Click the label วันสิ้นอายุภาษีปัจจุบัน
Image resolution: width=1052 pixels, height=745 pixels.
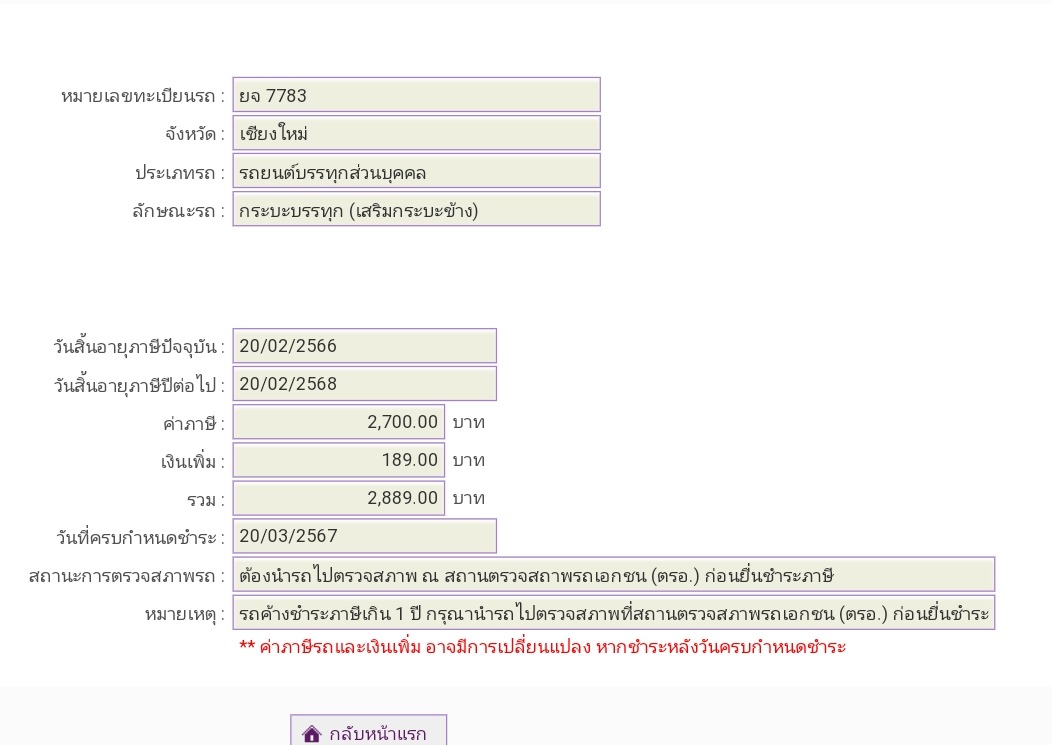point(139,347)
